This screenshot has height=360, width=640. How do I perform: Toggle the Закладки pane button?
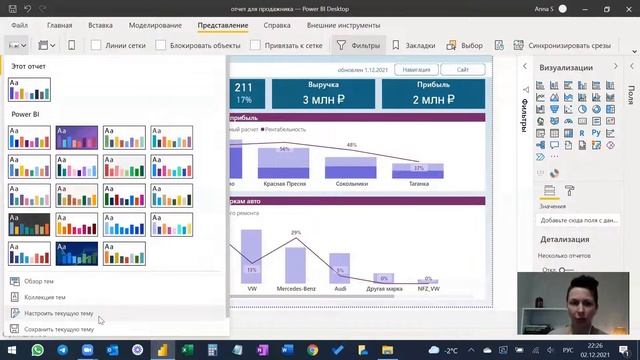tap(413, 45)
